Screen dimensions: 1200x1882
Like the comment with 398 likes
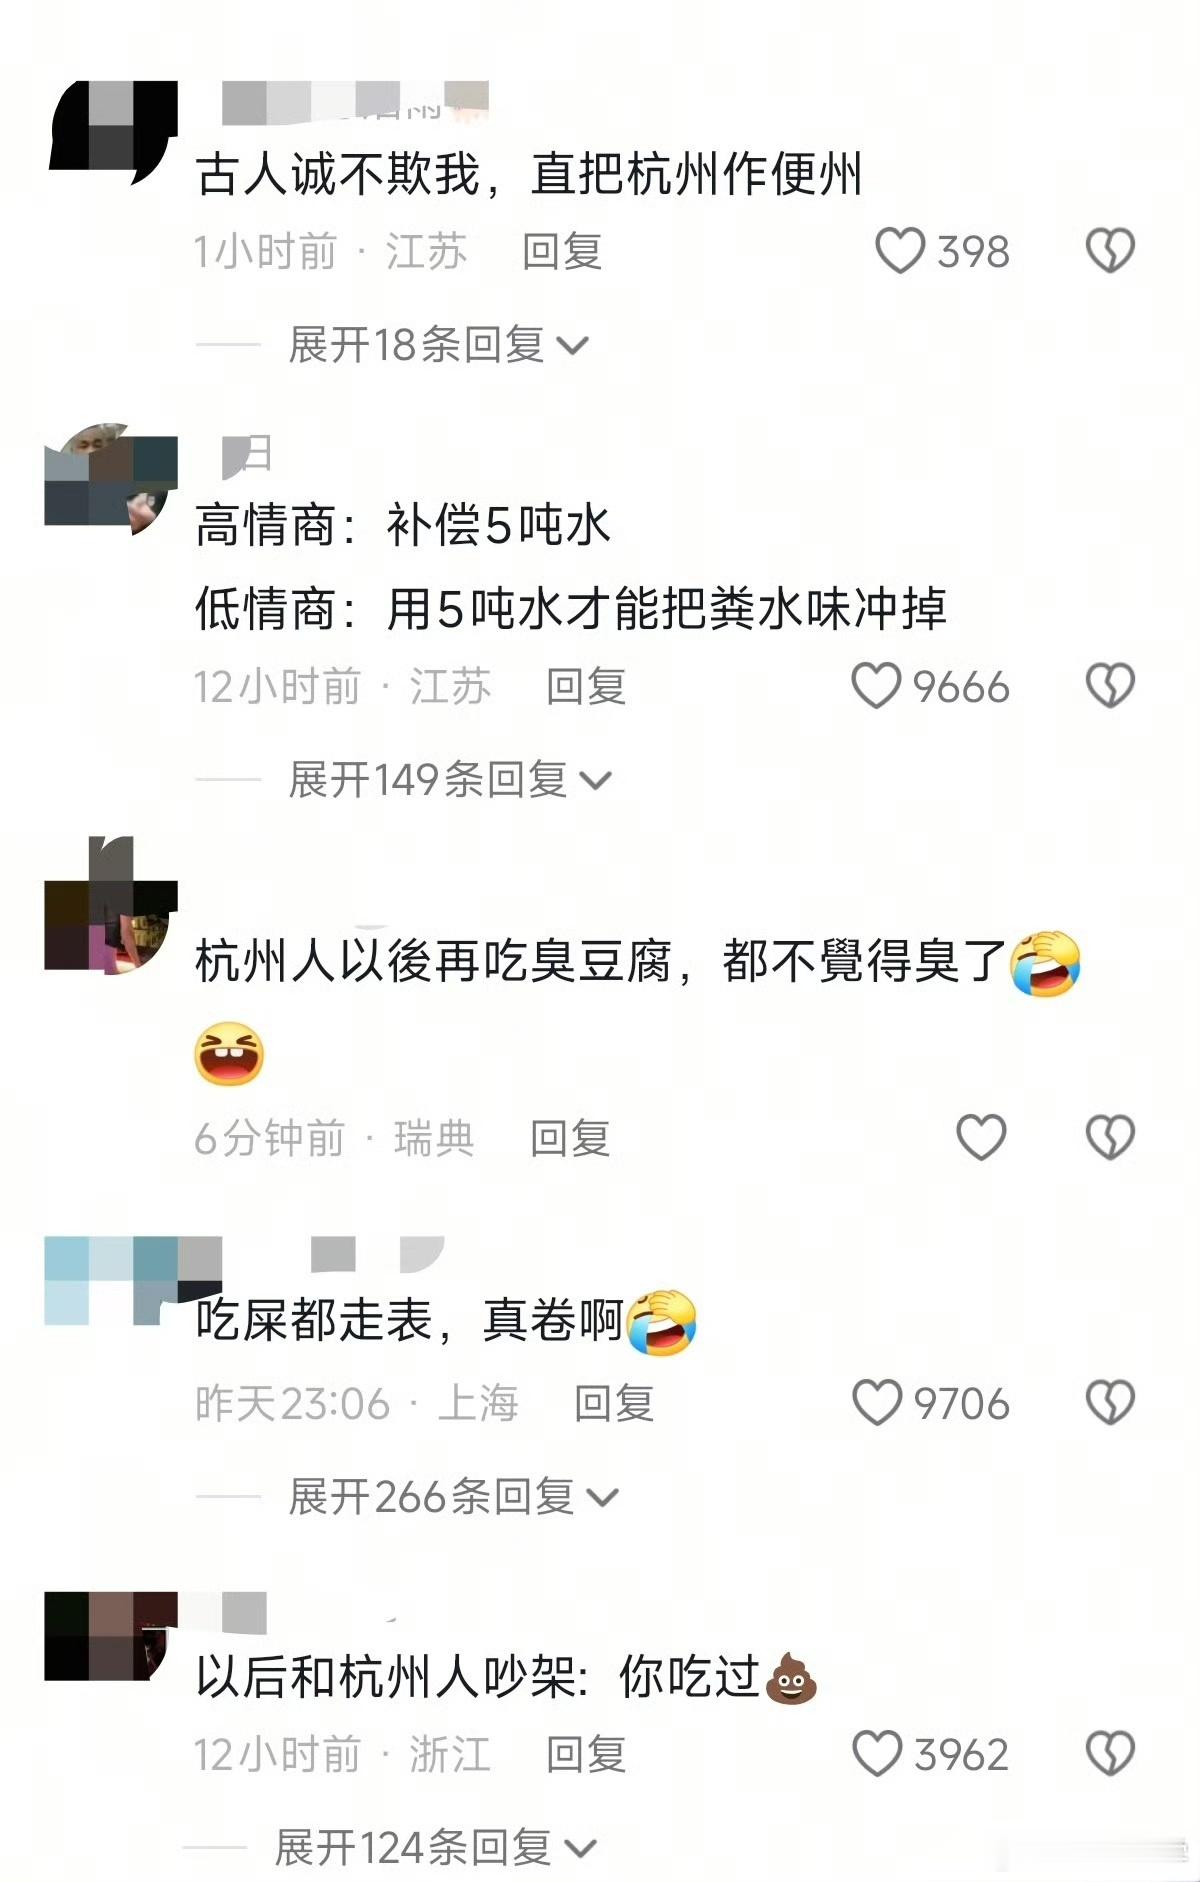click(900, 251)
